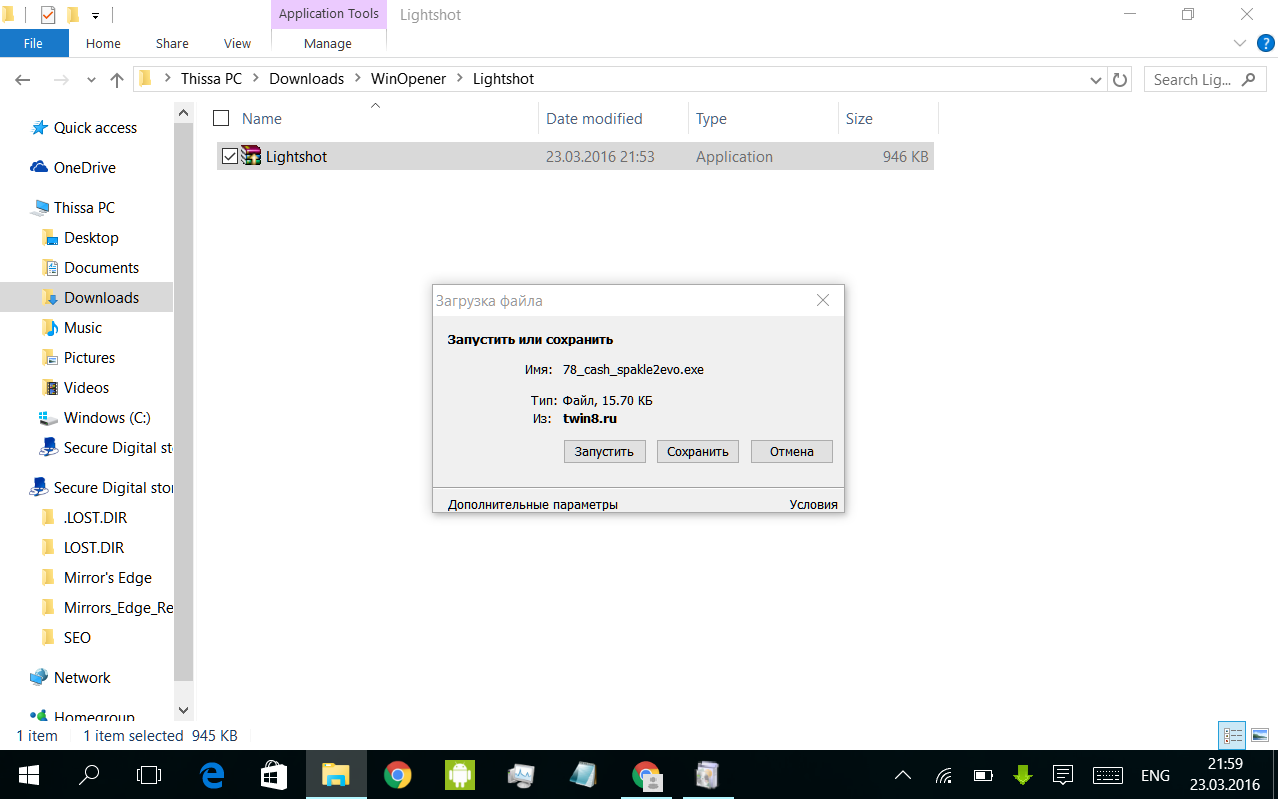Open the Action Center notifications icon
Viewport: 1278px width, 799px height.
coord(1063,775)
